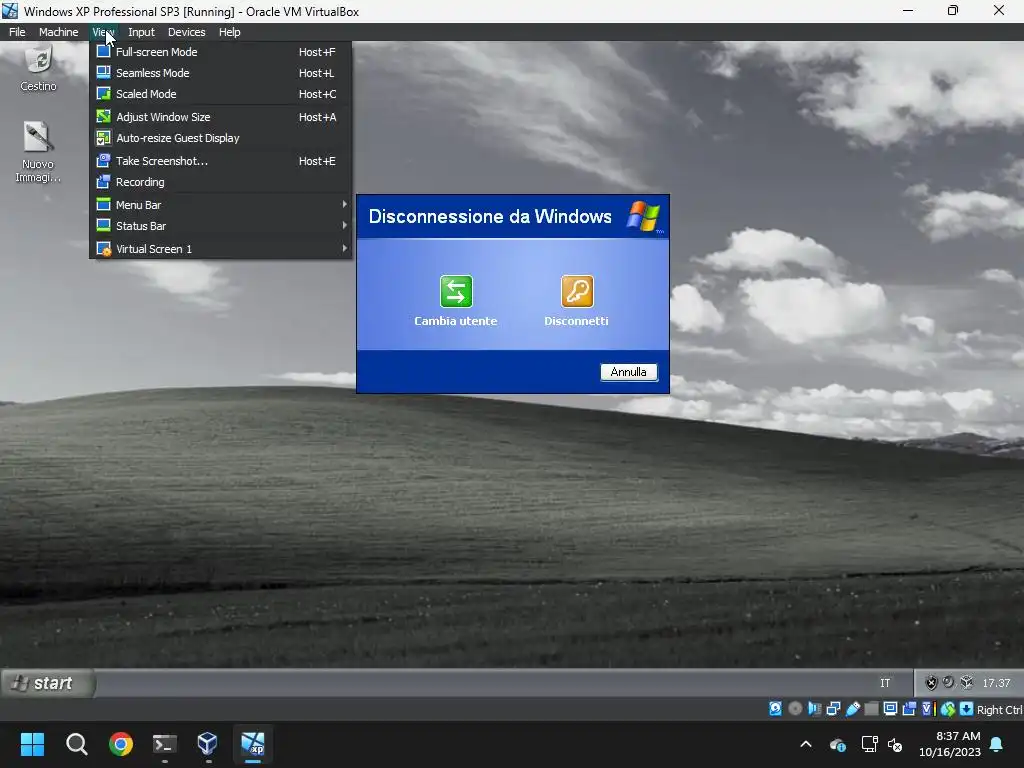Click the Right Ctrl host key label
Viewport: 1024px width, 768px height.
pos(1000,710)
